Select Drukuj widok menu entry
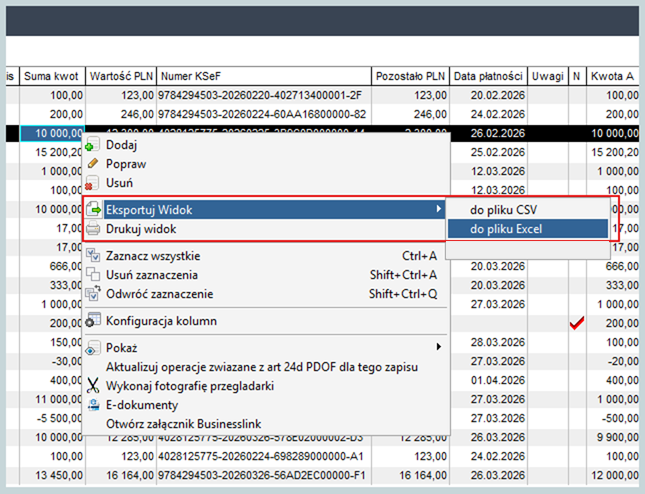This screenshot has height=494, width=645. [x=266, y=229]
